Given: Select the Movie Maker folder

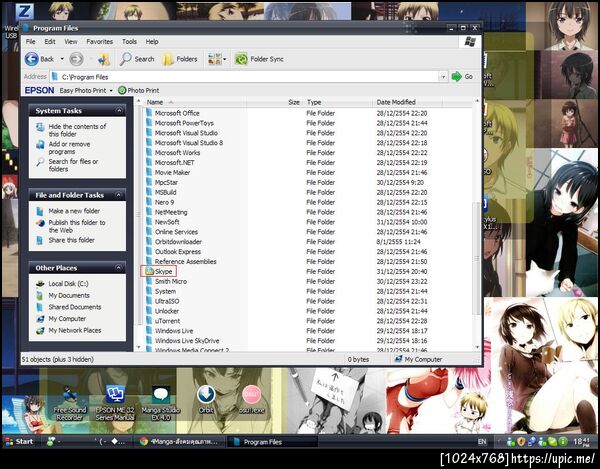Looking at the screenshot, I should (172, 173).
